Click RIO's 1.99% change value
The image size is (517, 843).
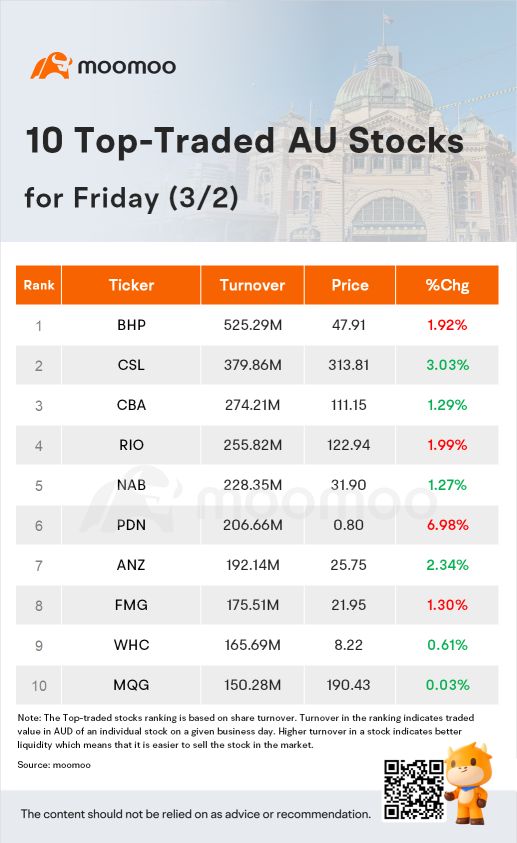pos(447,445)
